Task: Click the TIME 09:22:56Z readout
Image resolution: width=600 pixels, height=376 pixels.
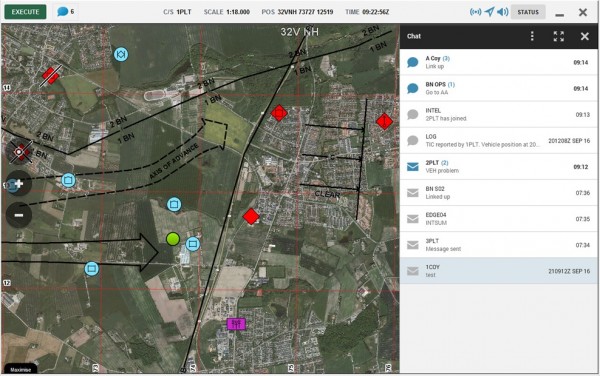Action: point(367,12)
